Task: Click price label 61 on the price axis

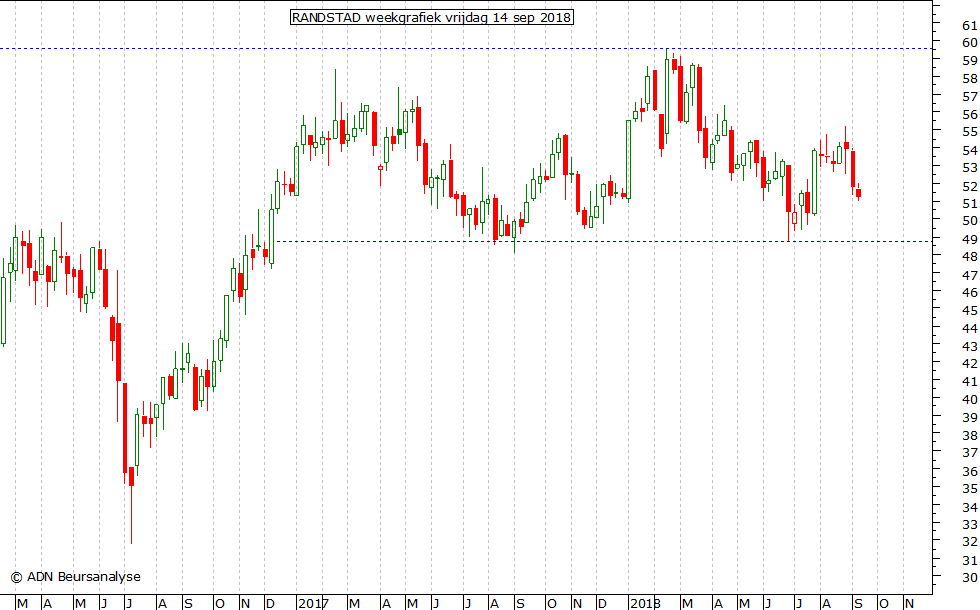Action: point(969,26)
